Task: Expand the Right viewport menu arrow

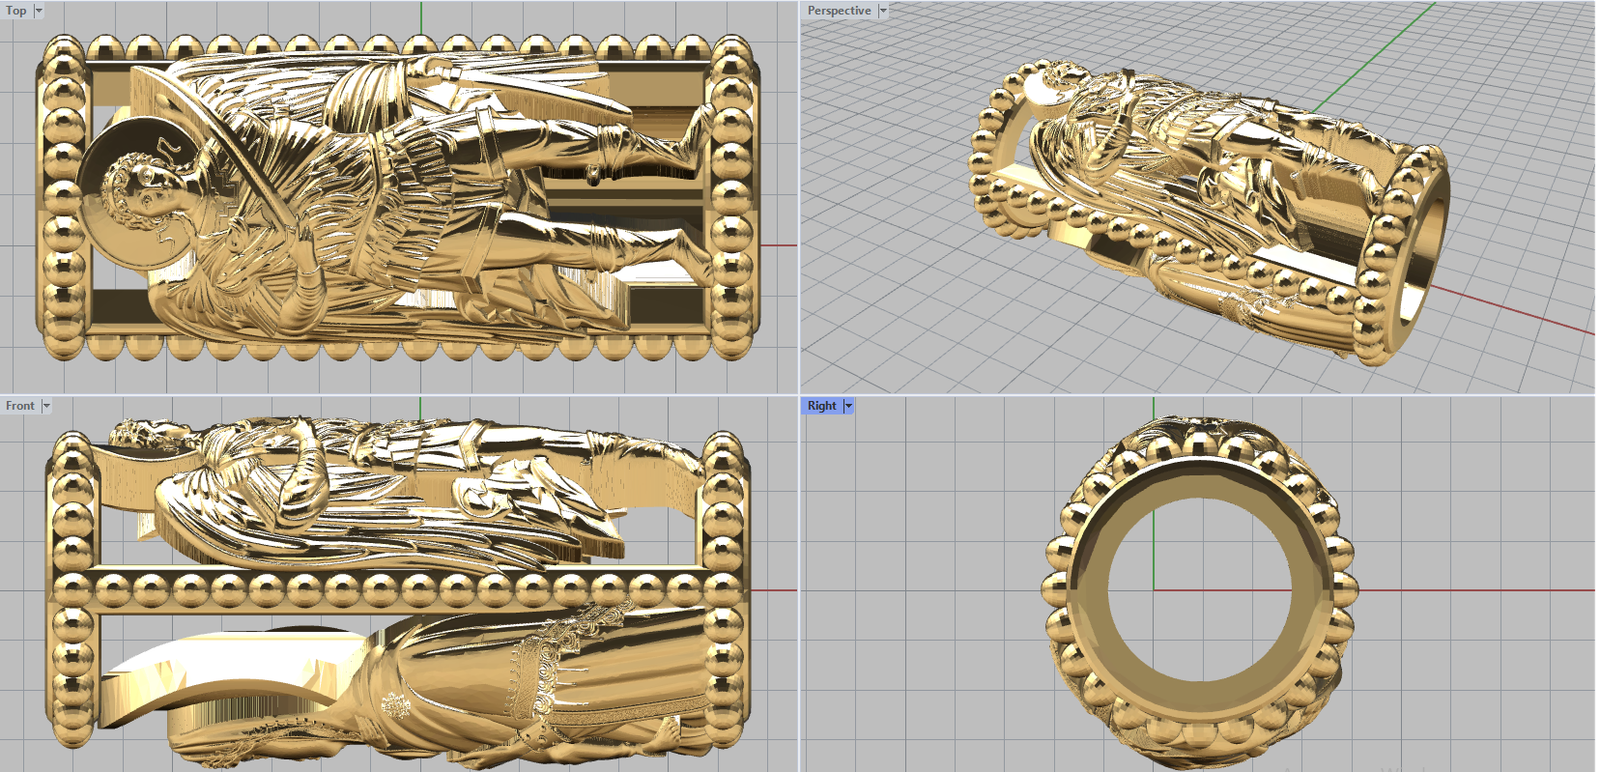Action: 849,406
